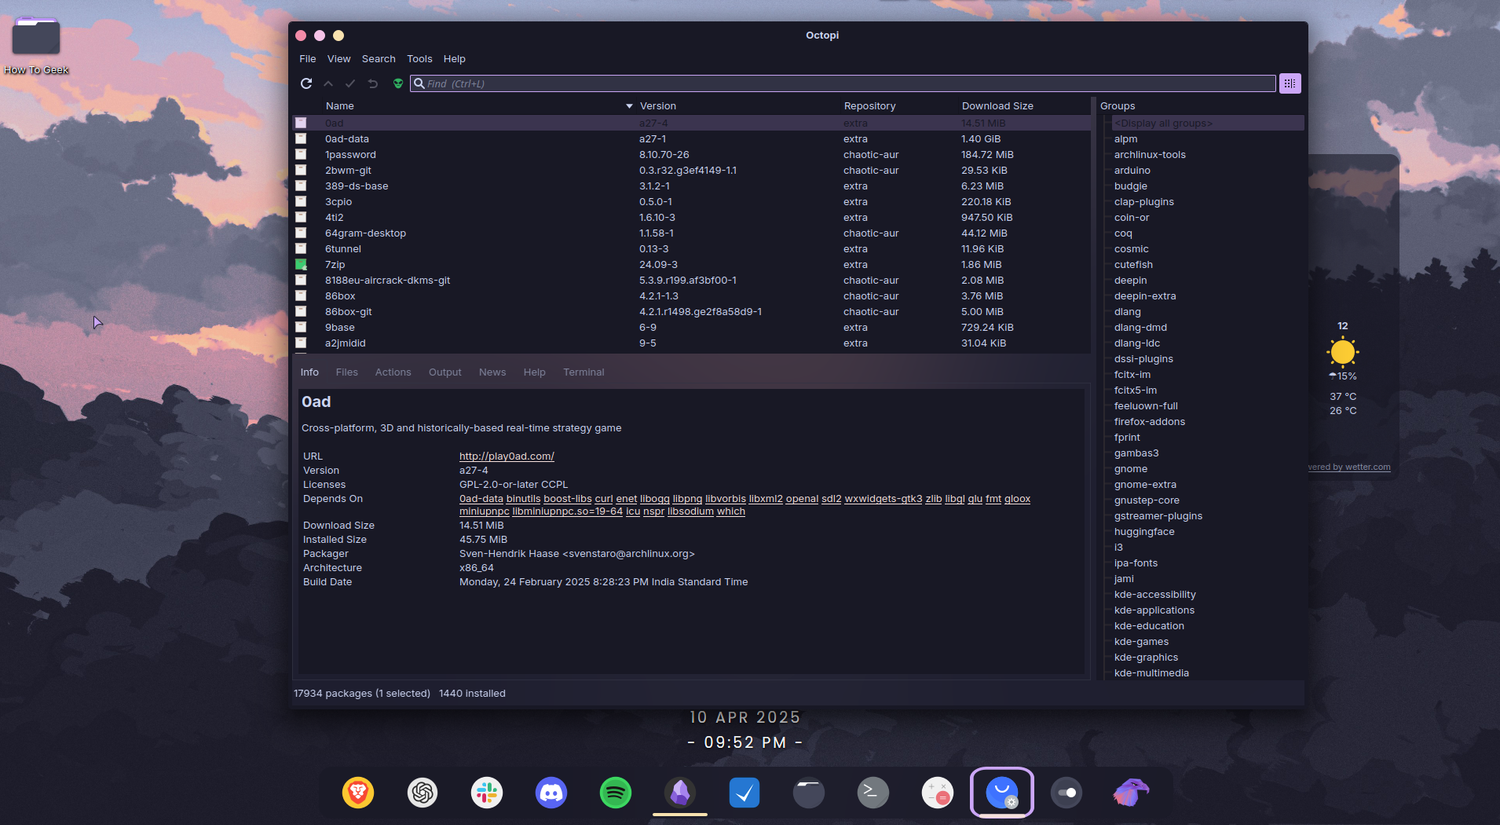Open Discord from the dock

click(551, 793)
